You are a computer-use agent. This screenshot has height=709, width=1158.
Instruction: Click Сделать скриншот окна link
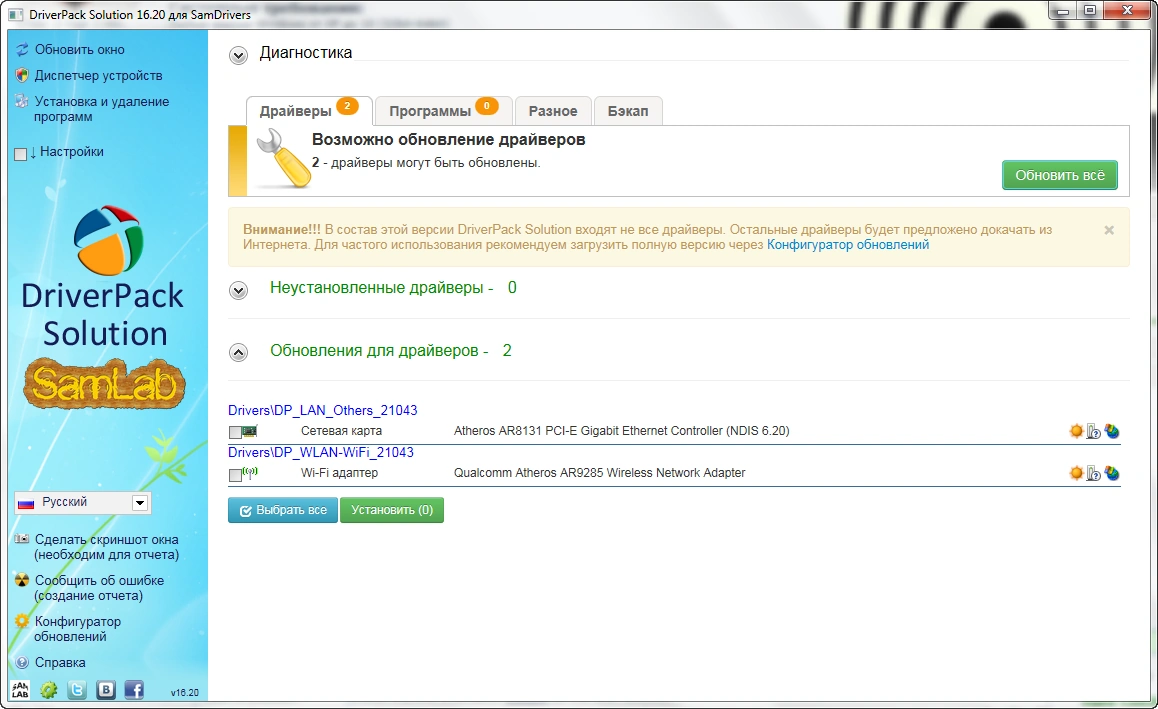pyautogui.click(x=106, y=547)
